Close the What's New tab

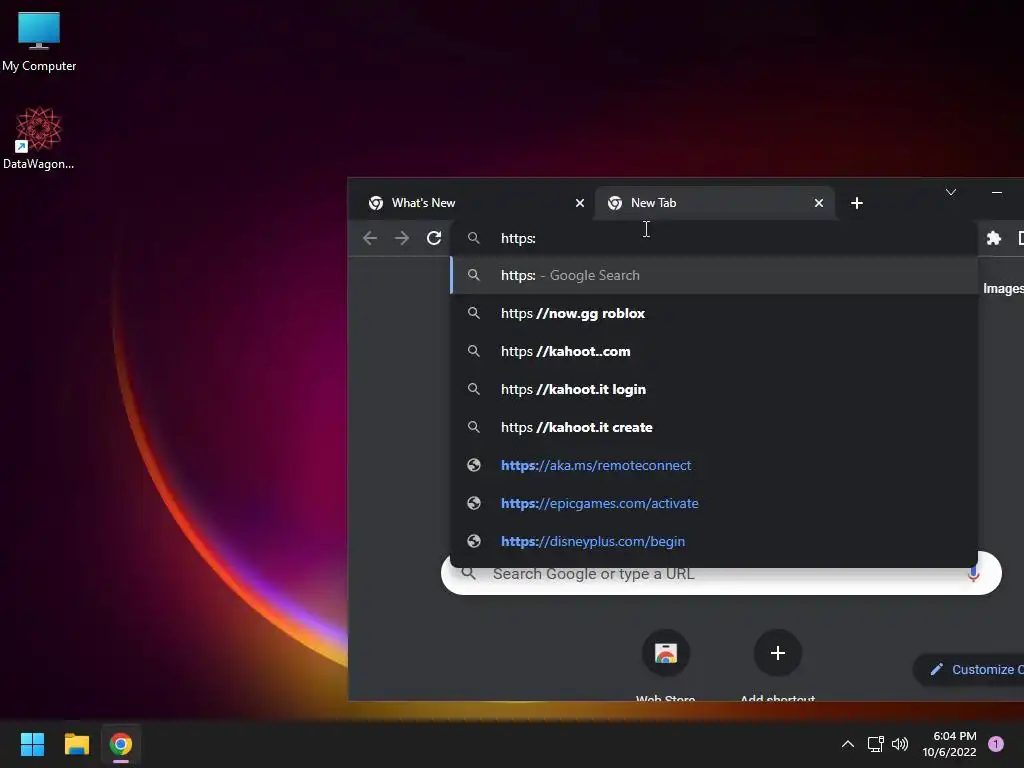579,203
